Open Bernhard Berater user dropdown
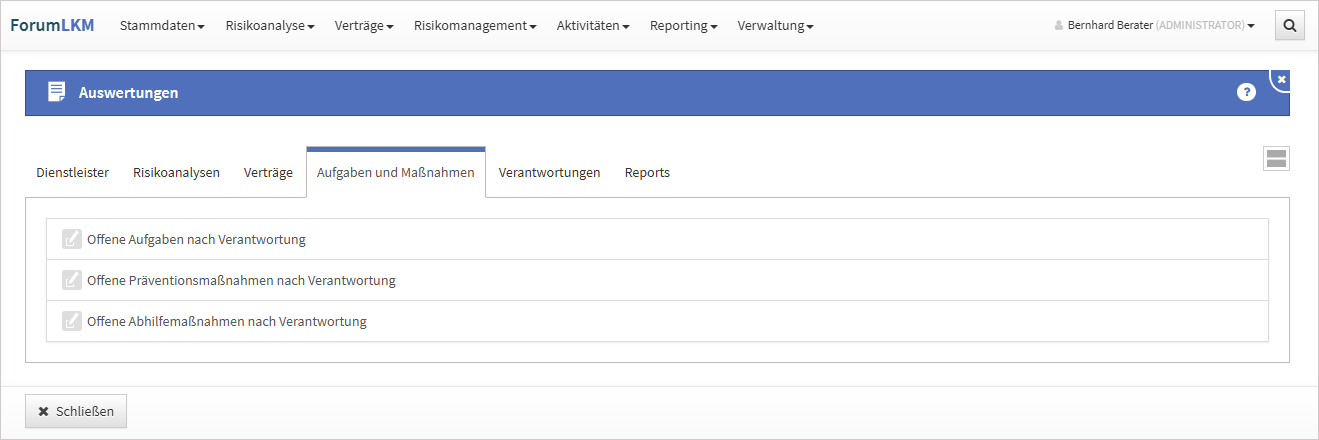The width and height of the screenshot is (1319, 440). 1155,26
